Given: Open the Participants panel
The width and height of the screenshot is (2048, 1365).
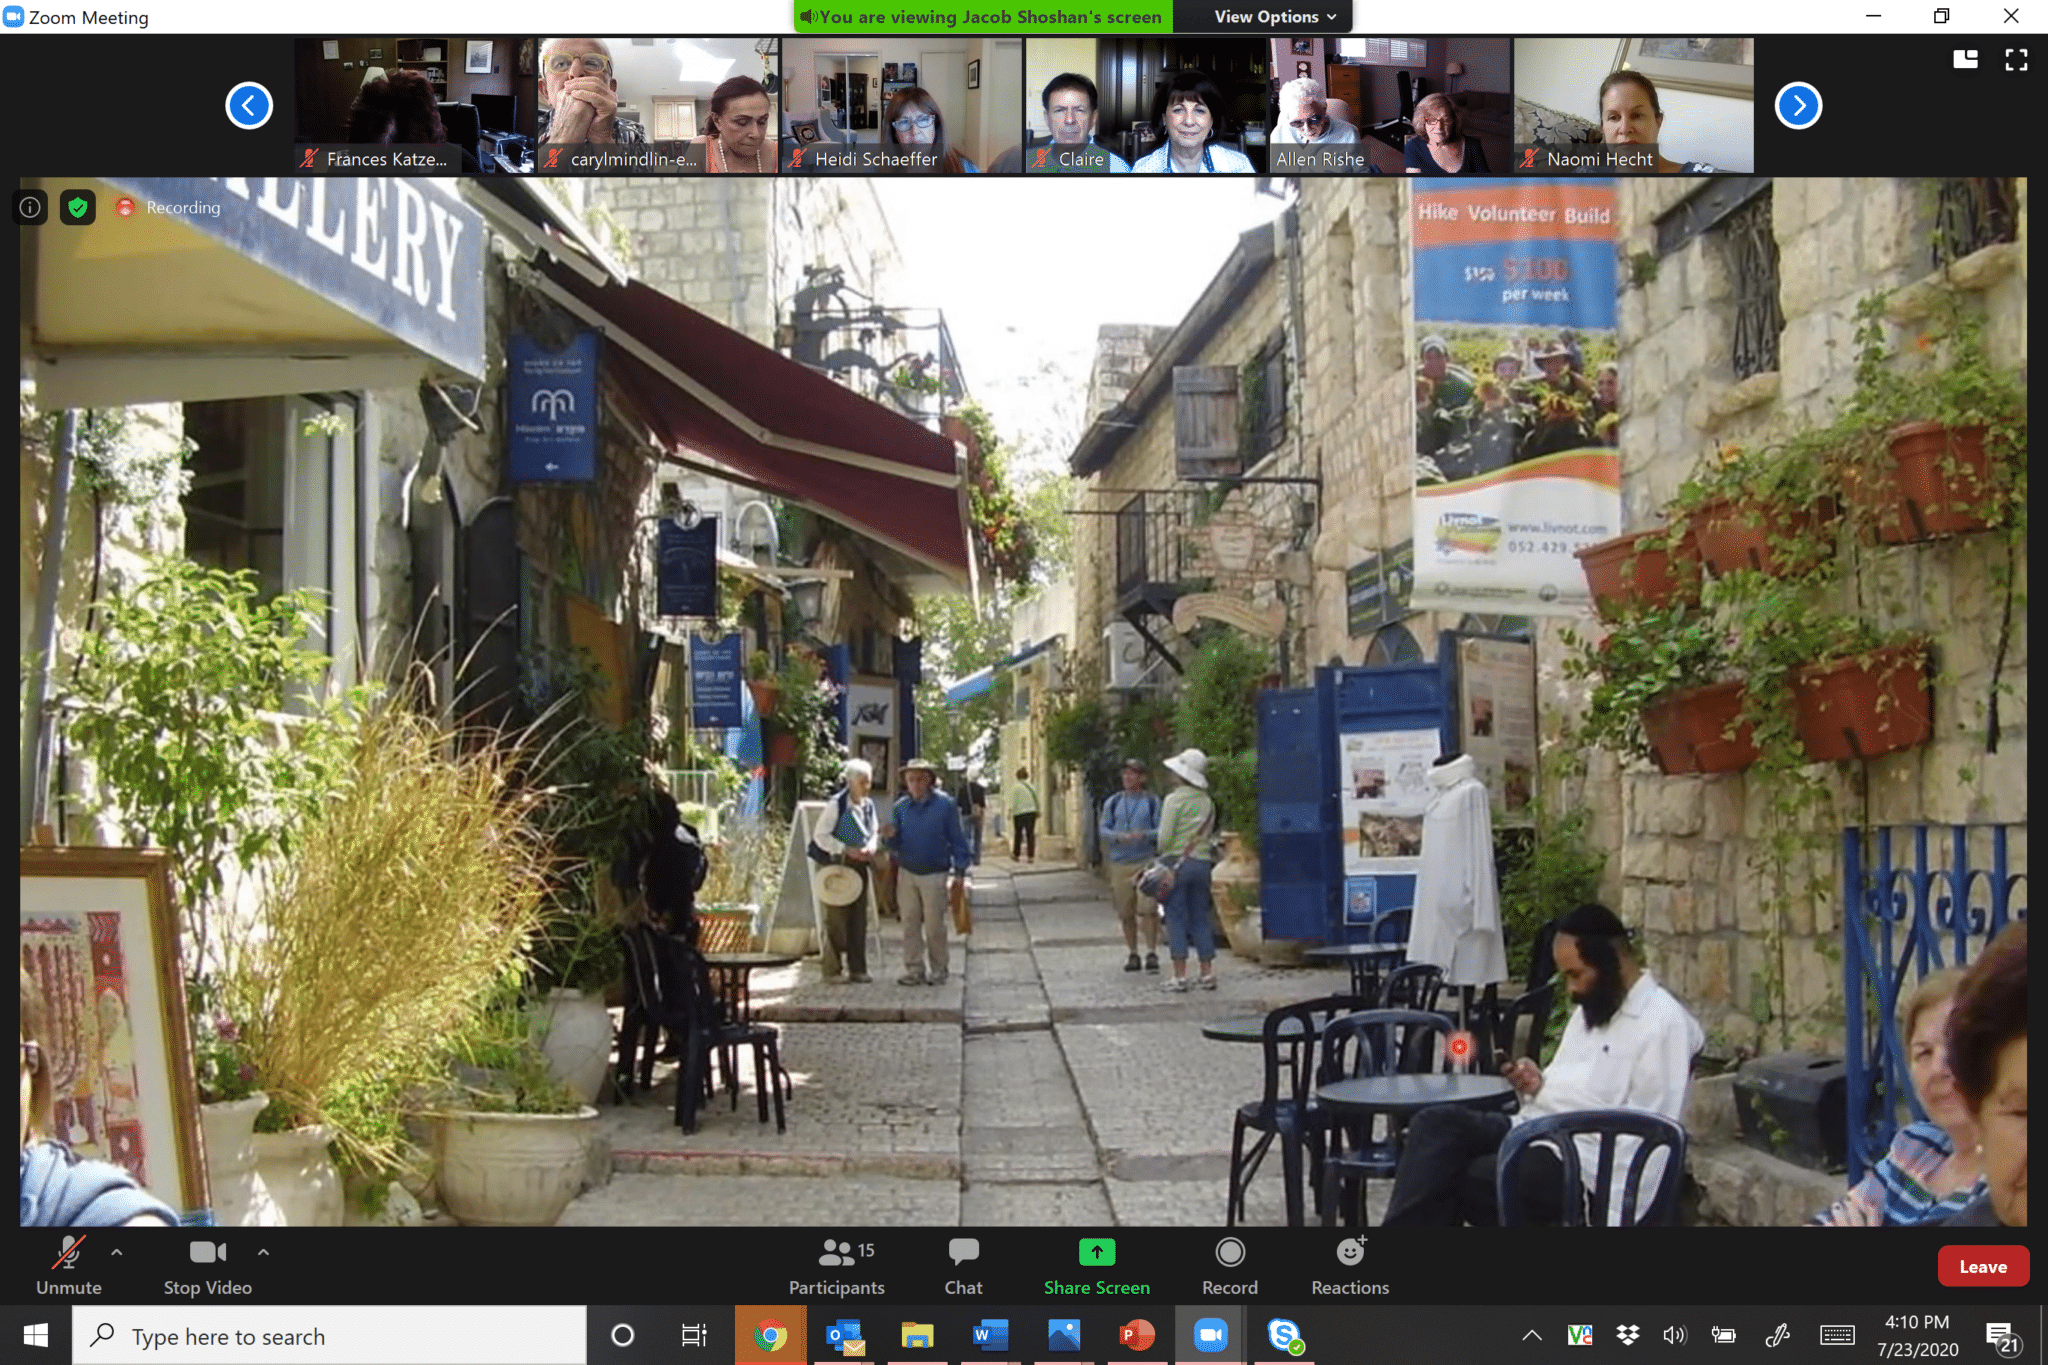Looking at the screenshot, I should click(837, 1266).
